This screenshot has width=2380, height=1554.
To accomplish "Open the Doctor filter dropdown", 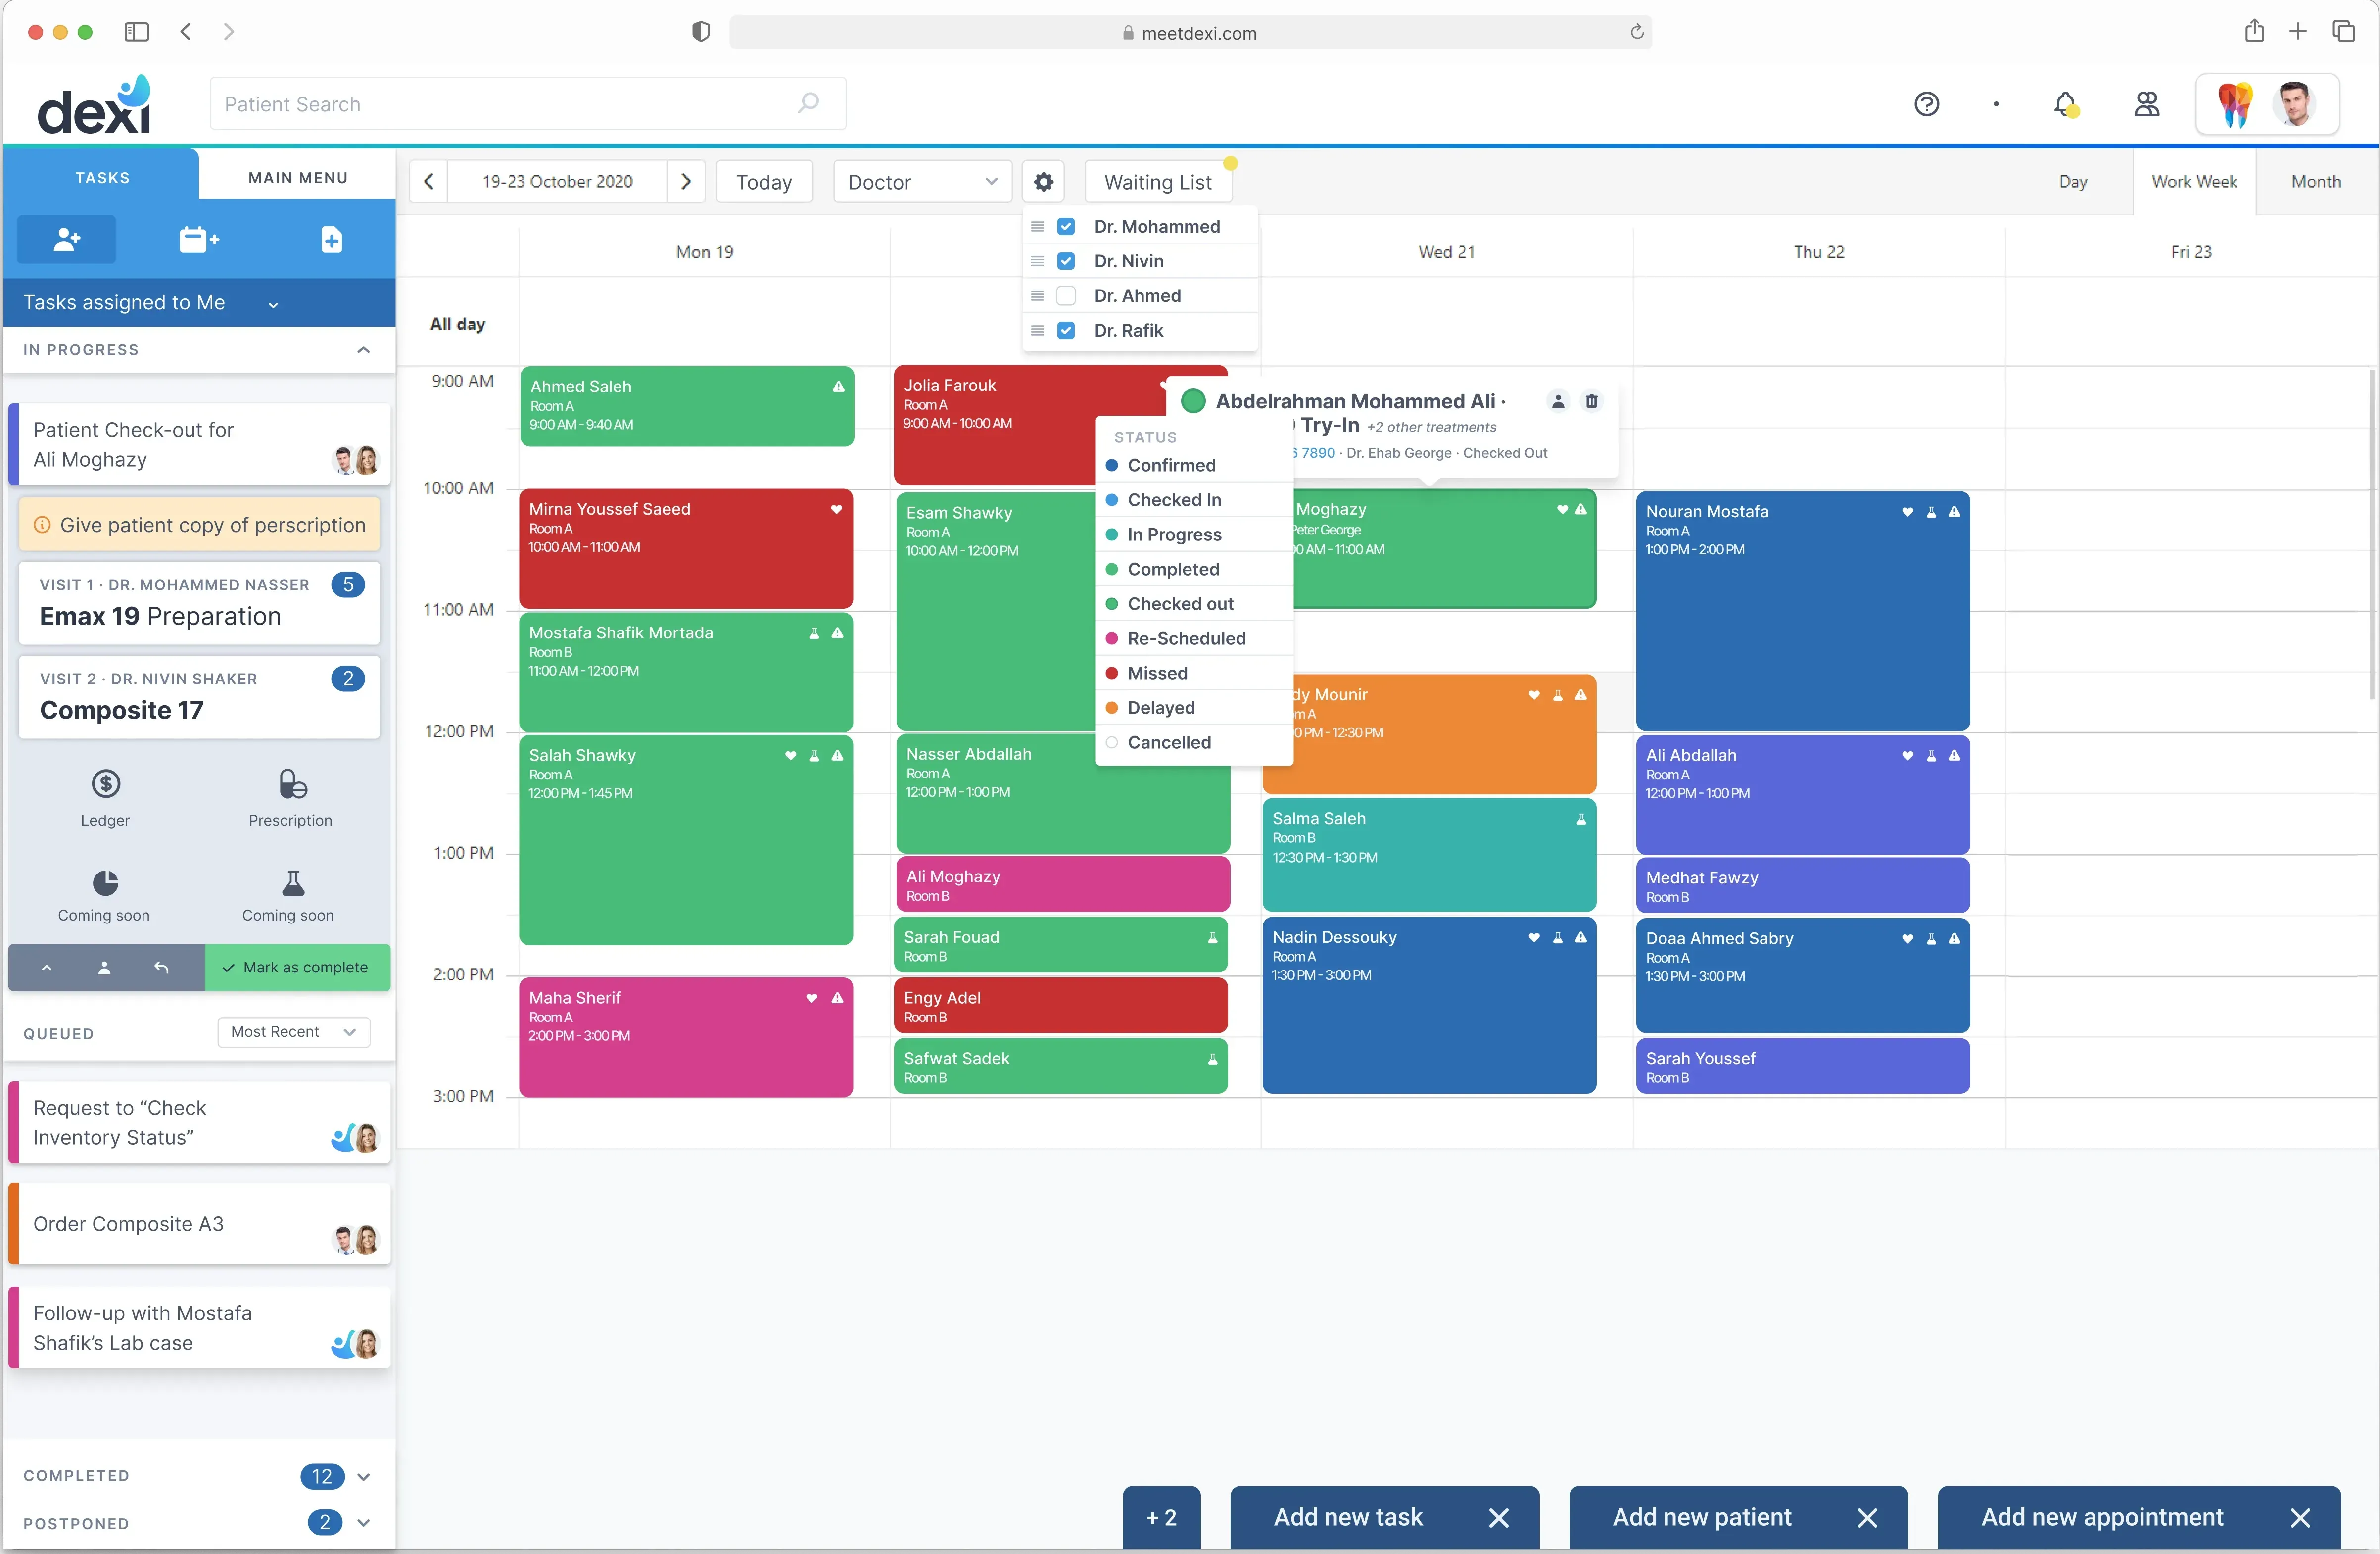I will [920, 182].
